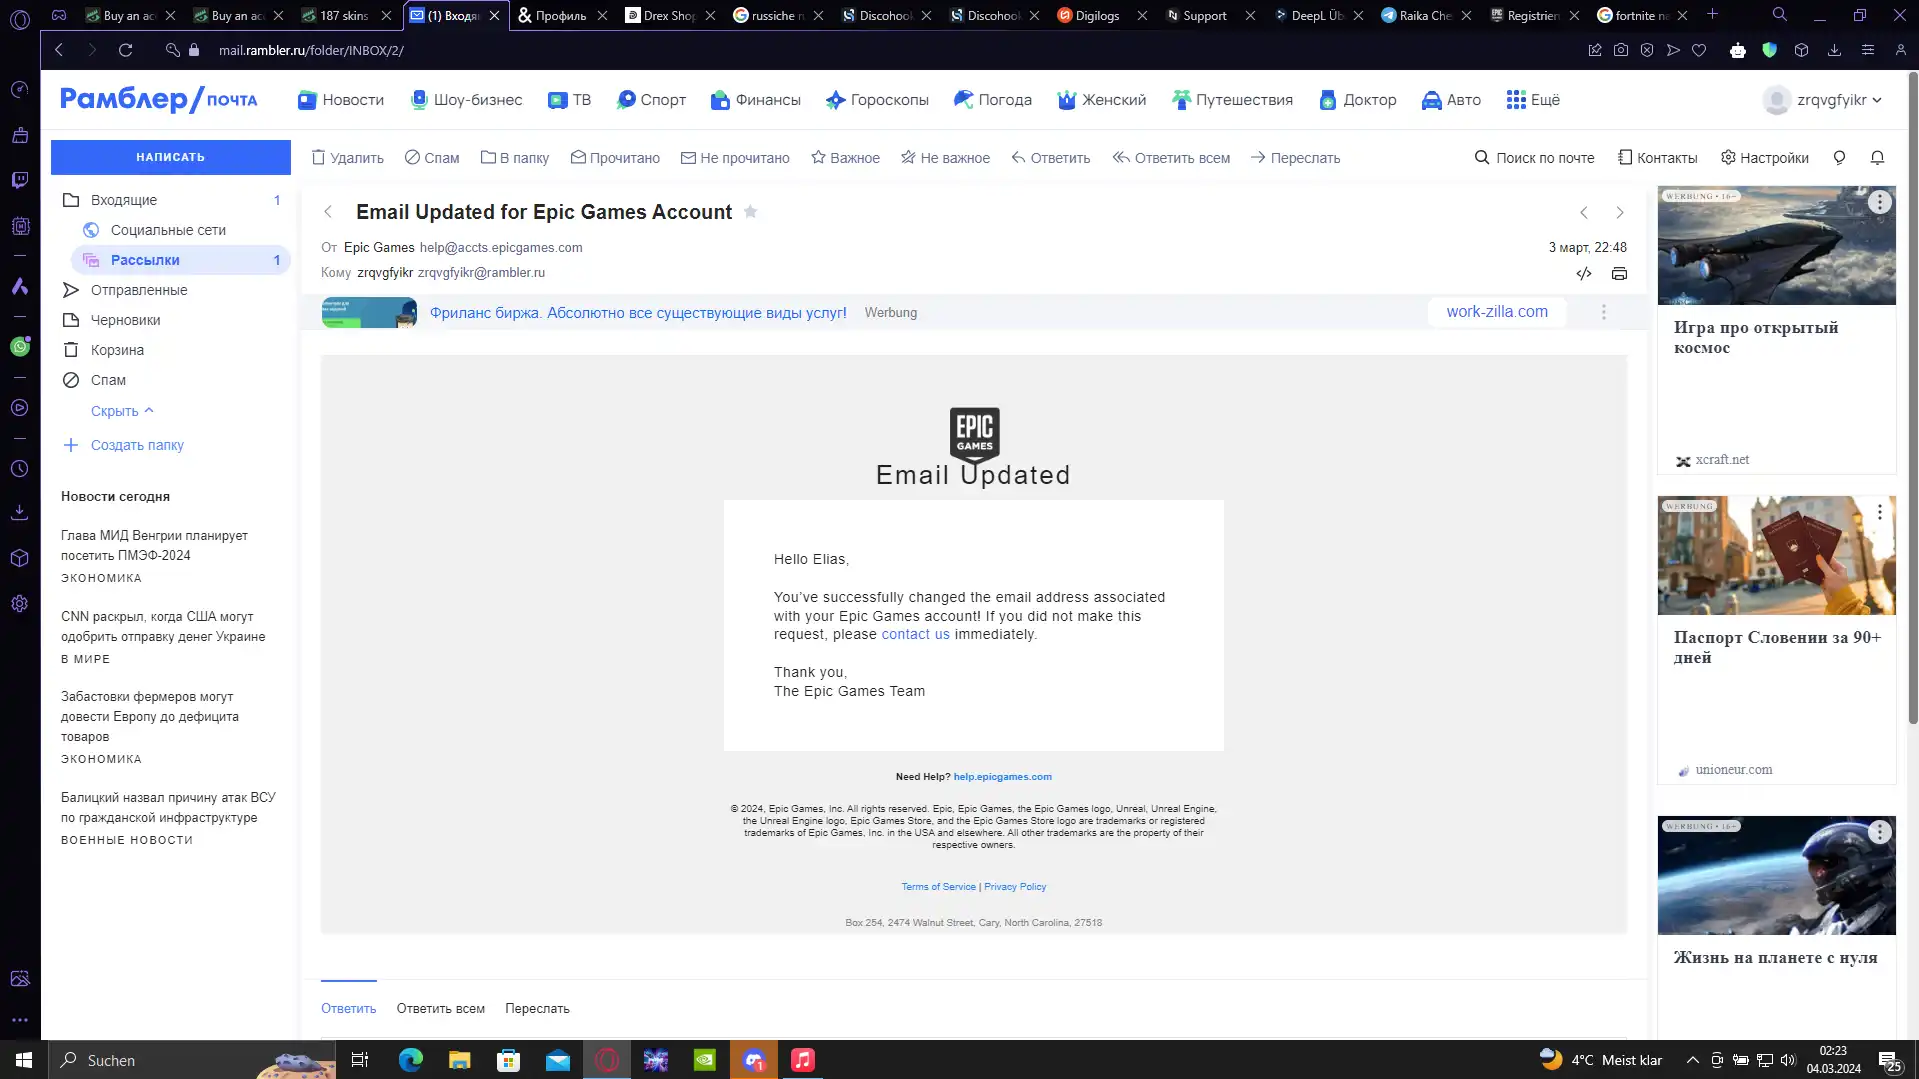Open menu on Паспорт Словении ad
This screenshot has height=1079, width=1919.
1880,512
